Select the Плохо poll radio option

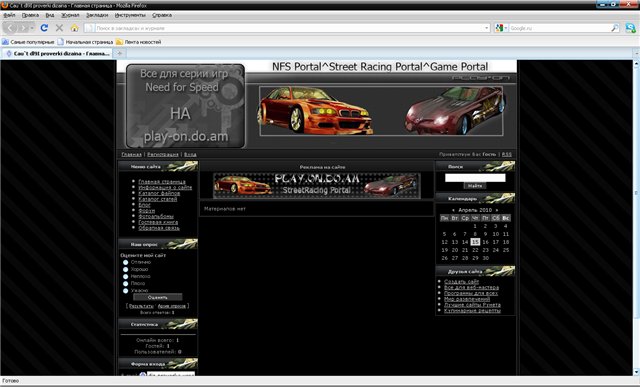tap(126, 283)
